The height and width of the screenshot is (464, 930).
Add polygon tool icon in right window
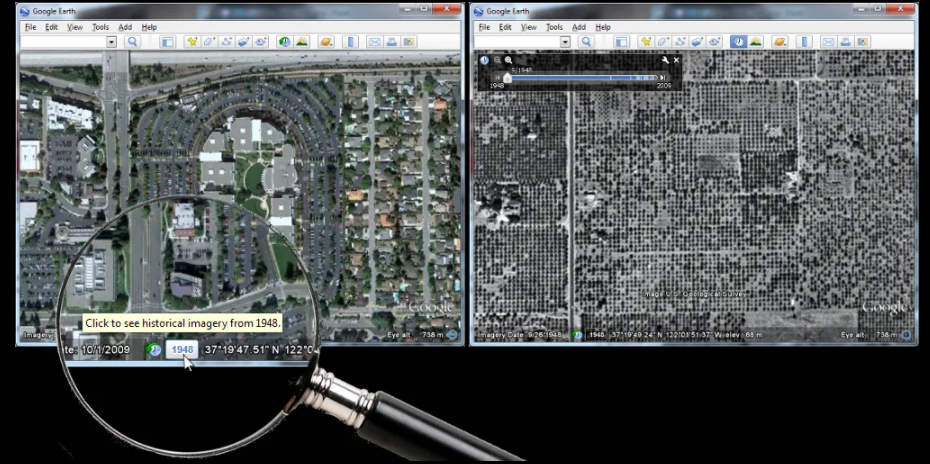pyautogui.click(x=663, y=42)
